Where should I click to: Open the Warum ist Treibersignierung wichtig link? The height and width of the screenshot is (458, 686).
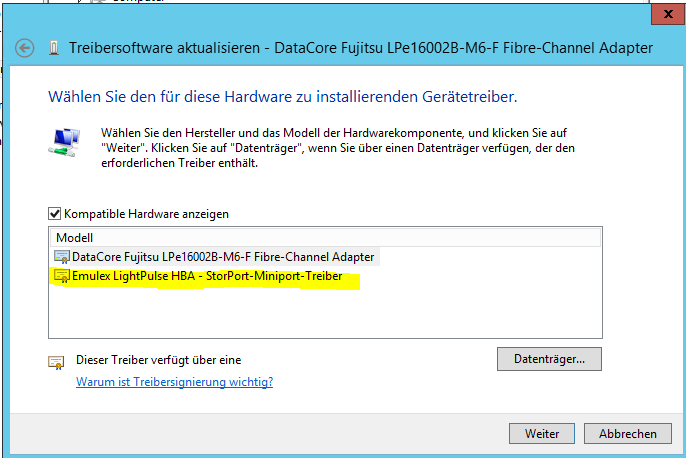[x=174, y=381]
